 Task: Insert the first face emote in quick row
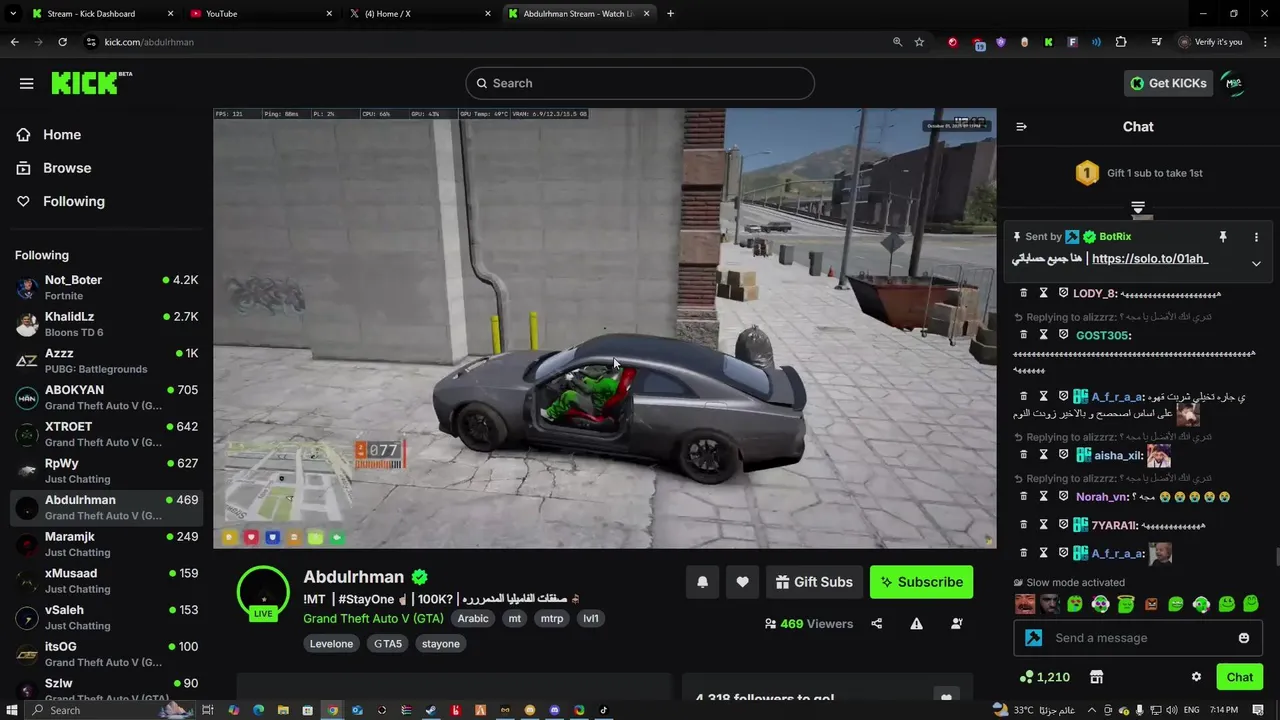[x=1025, y=604]
